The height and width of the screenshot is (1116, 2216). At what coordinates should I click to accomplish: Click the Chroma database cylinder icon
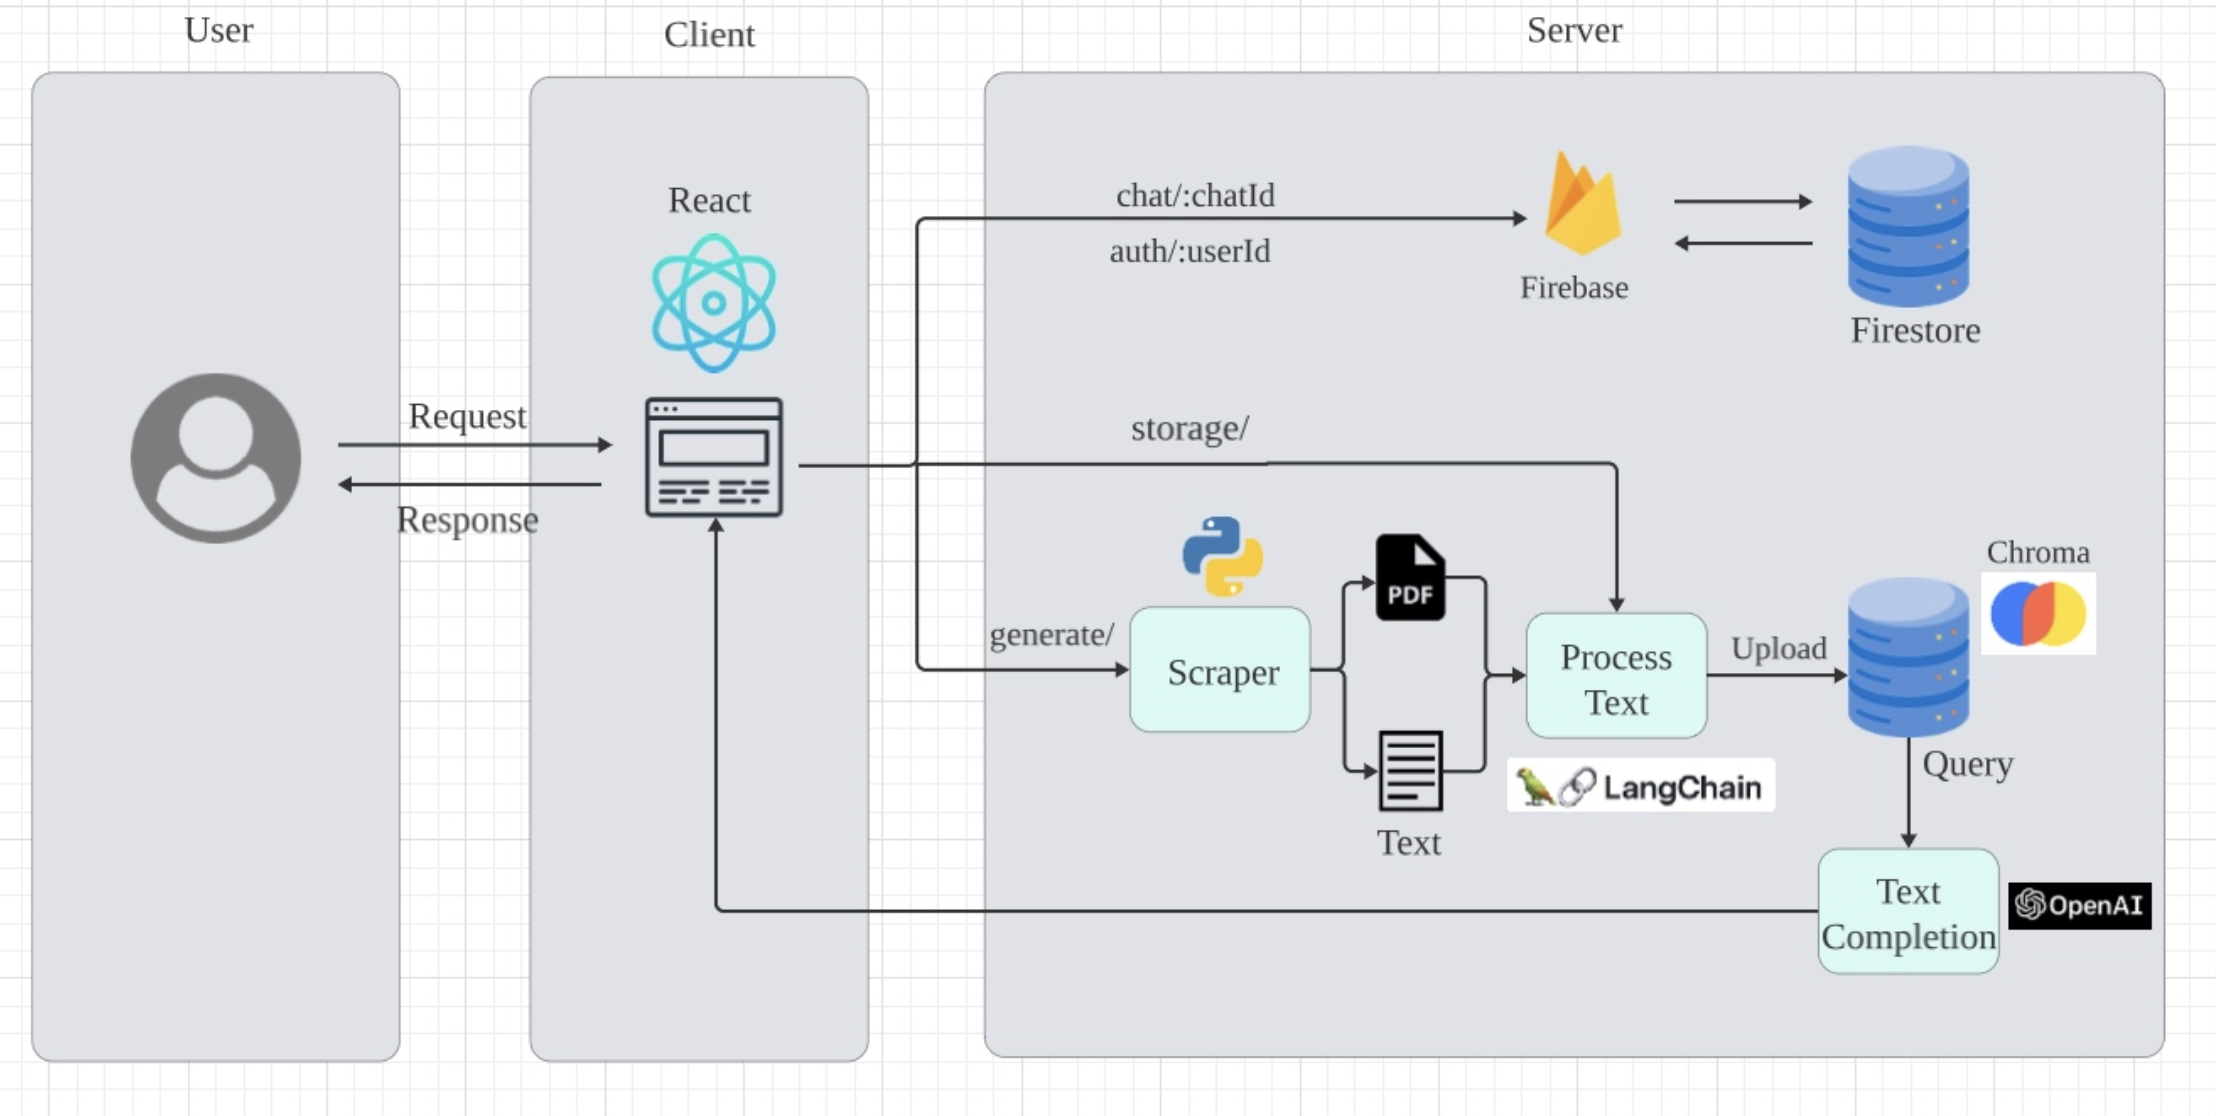pyautogui.click(x=1908, y=657)
